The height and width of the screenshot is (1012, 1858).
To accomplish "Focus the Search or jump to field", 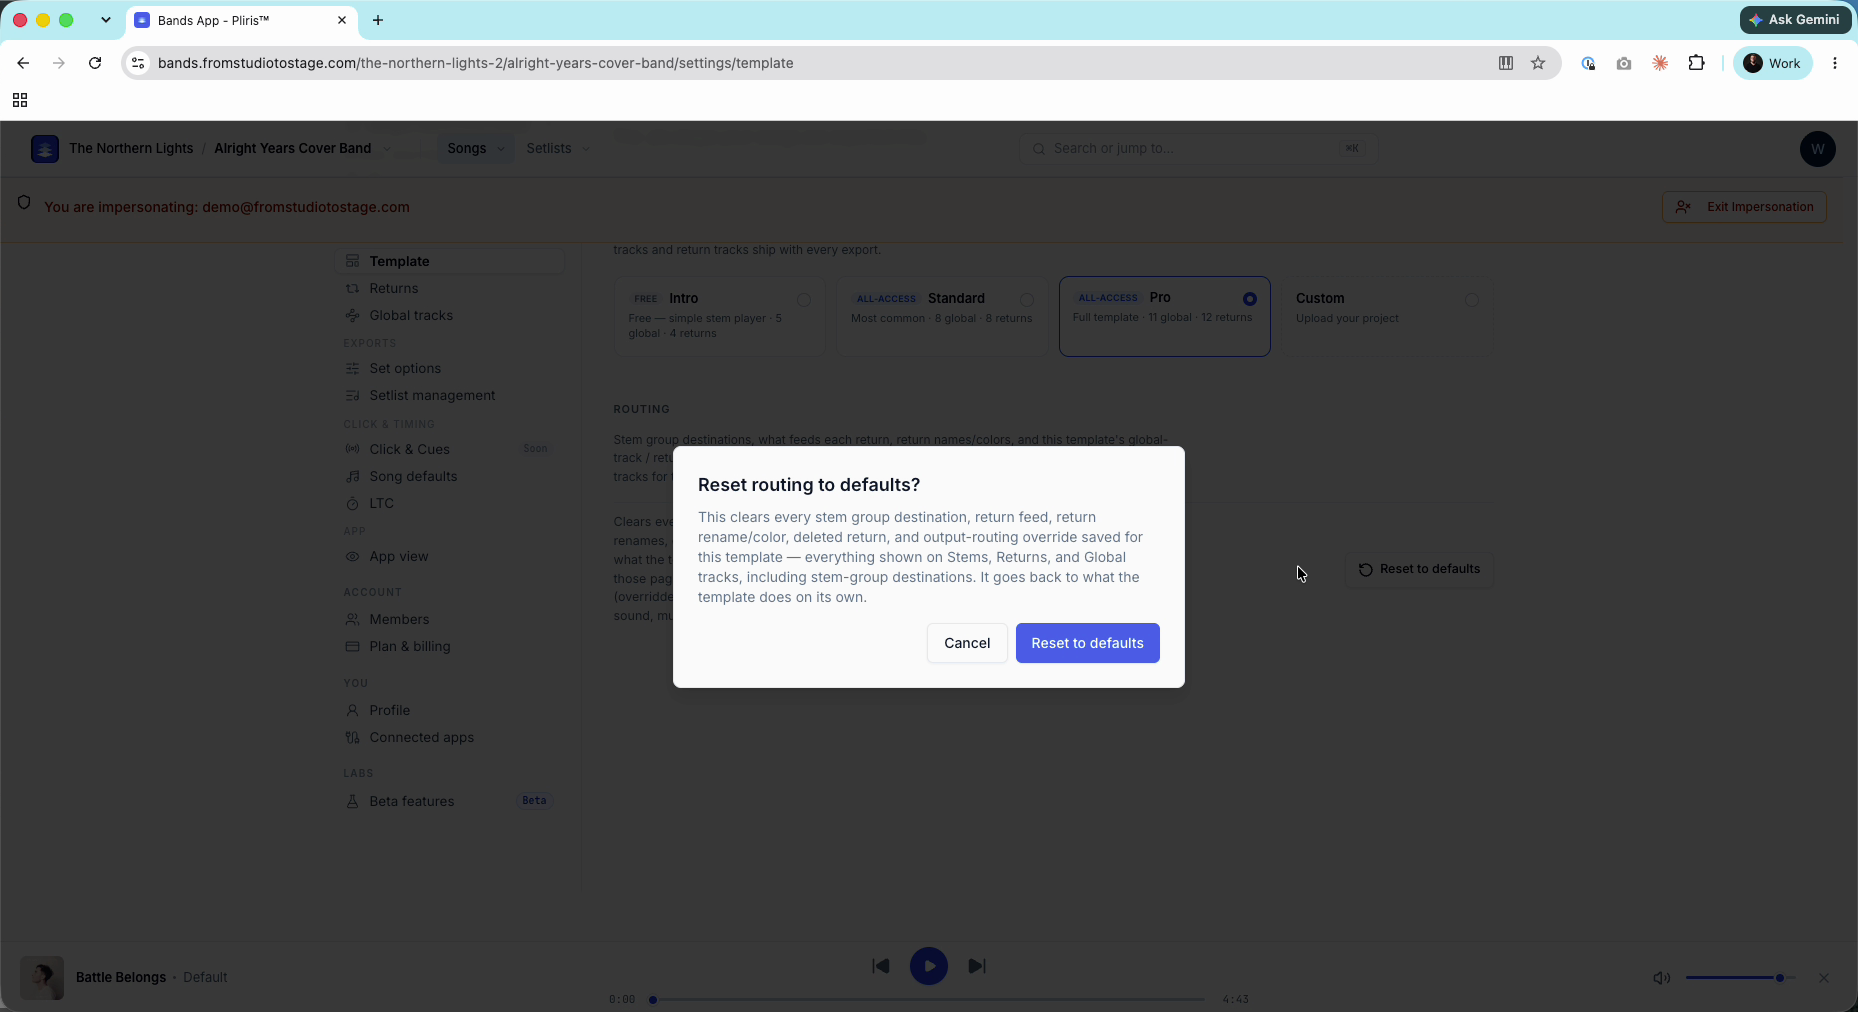I will coord(1198,148).
